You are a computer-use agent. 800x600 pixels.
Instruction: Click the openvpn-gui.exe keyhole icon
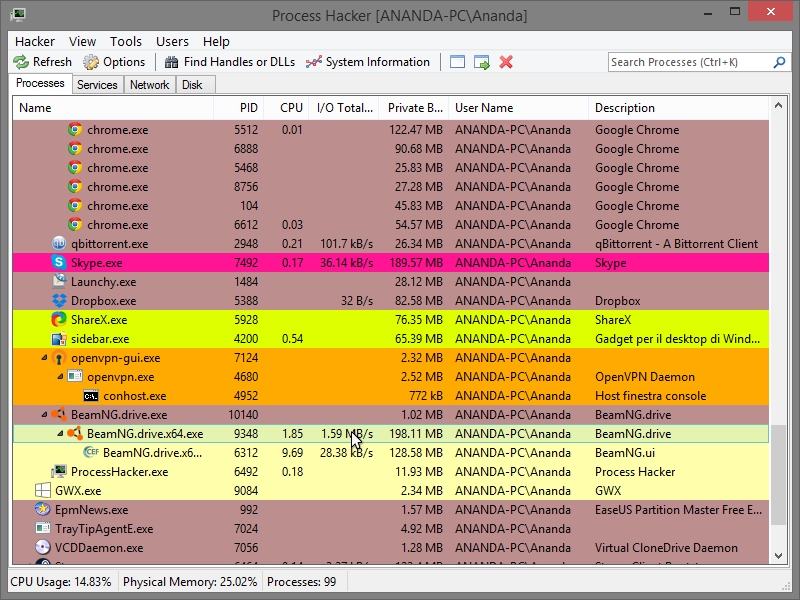[x=59, y=358]
